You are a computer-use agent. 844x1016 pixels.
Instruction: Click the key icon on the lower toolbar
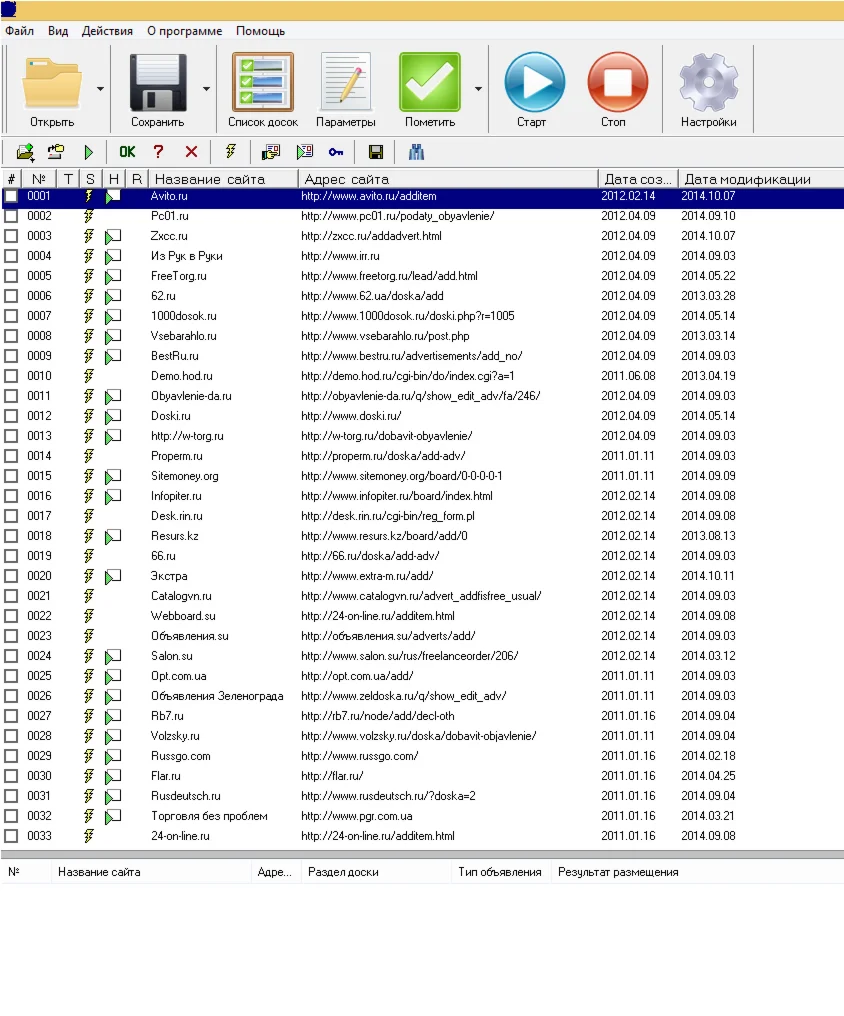tap(336, 151)
